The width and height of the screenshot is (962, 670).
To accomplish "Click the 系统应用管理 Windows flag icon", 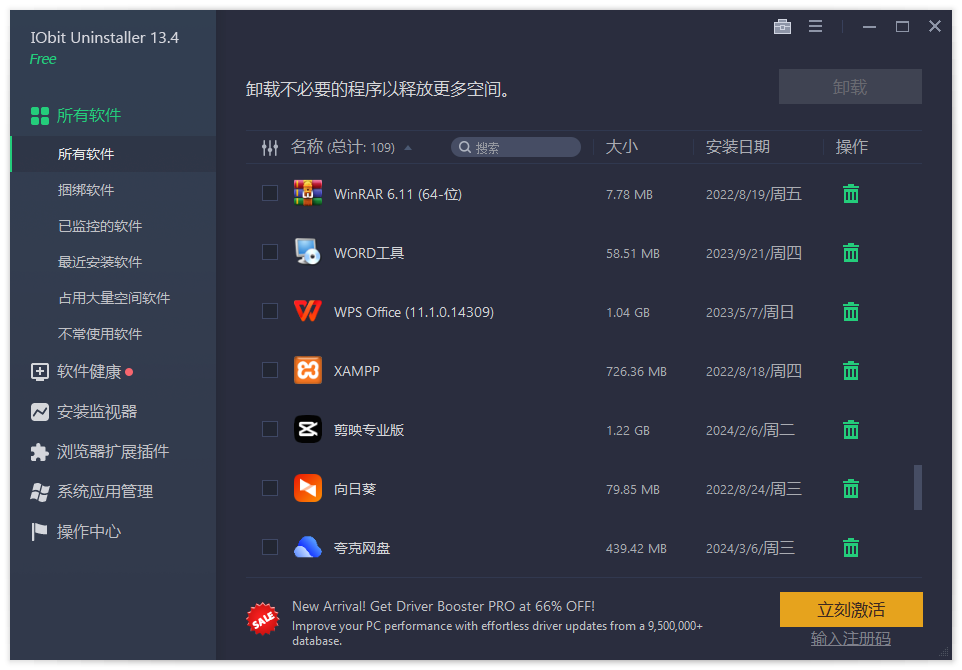I will click(40, 492).
